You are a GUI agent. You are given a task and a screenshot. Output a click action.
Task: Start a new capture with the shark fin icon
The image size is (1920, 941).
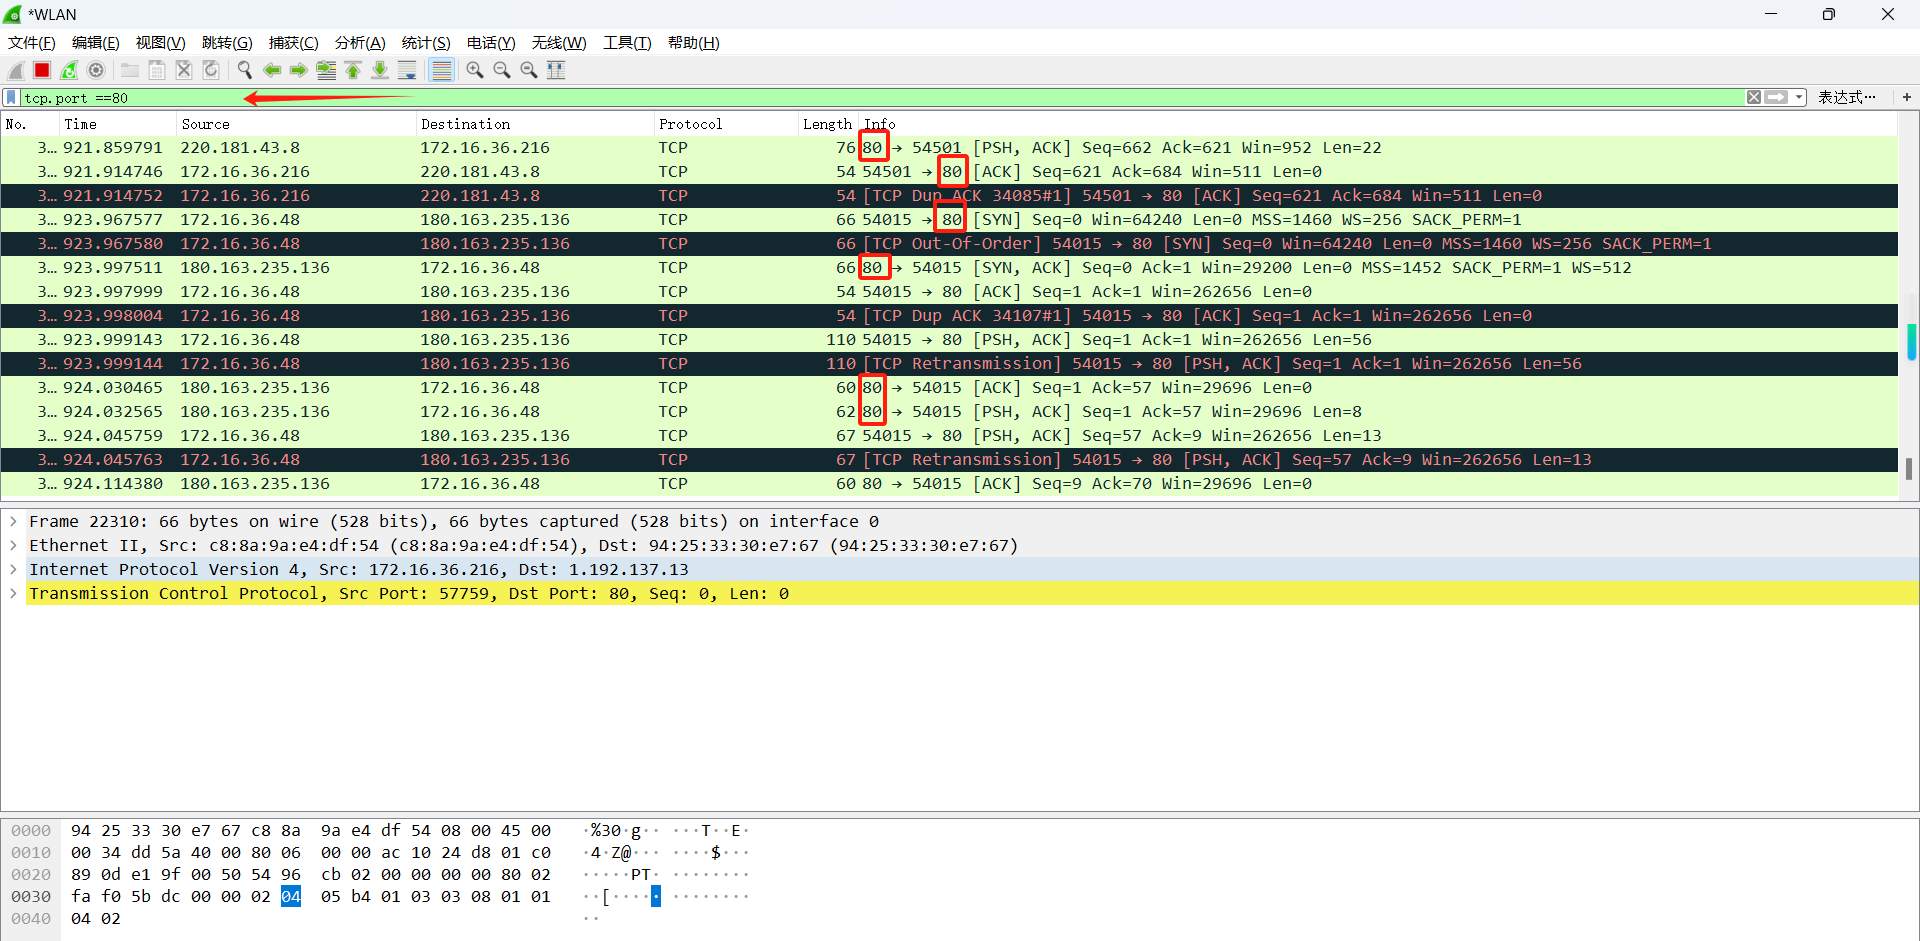pyautogui.click(x=15, y=70)
